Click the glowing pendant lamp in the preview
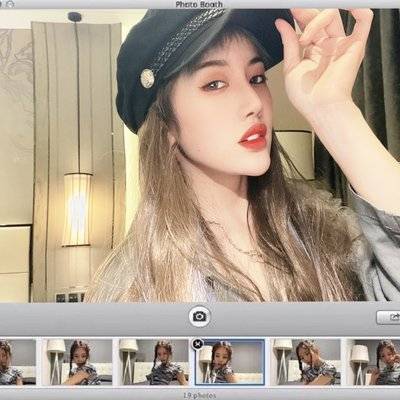Viewport: 400px width, 400px height. pos(77,209)
